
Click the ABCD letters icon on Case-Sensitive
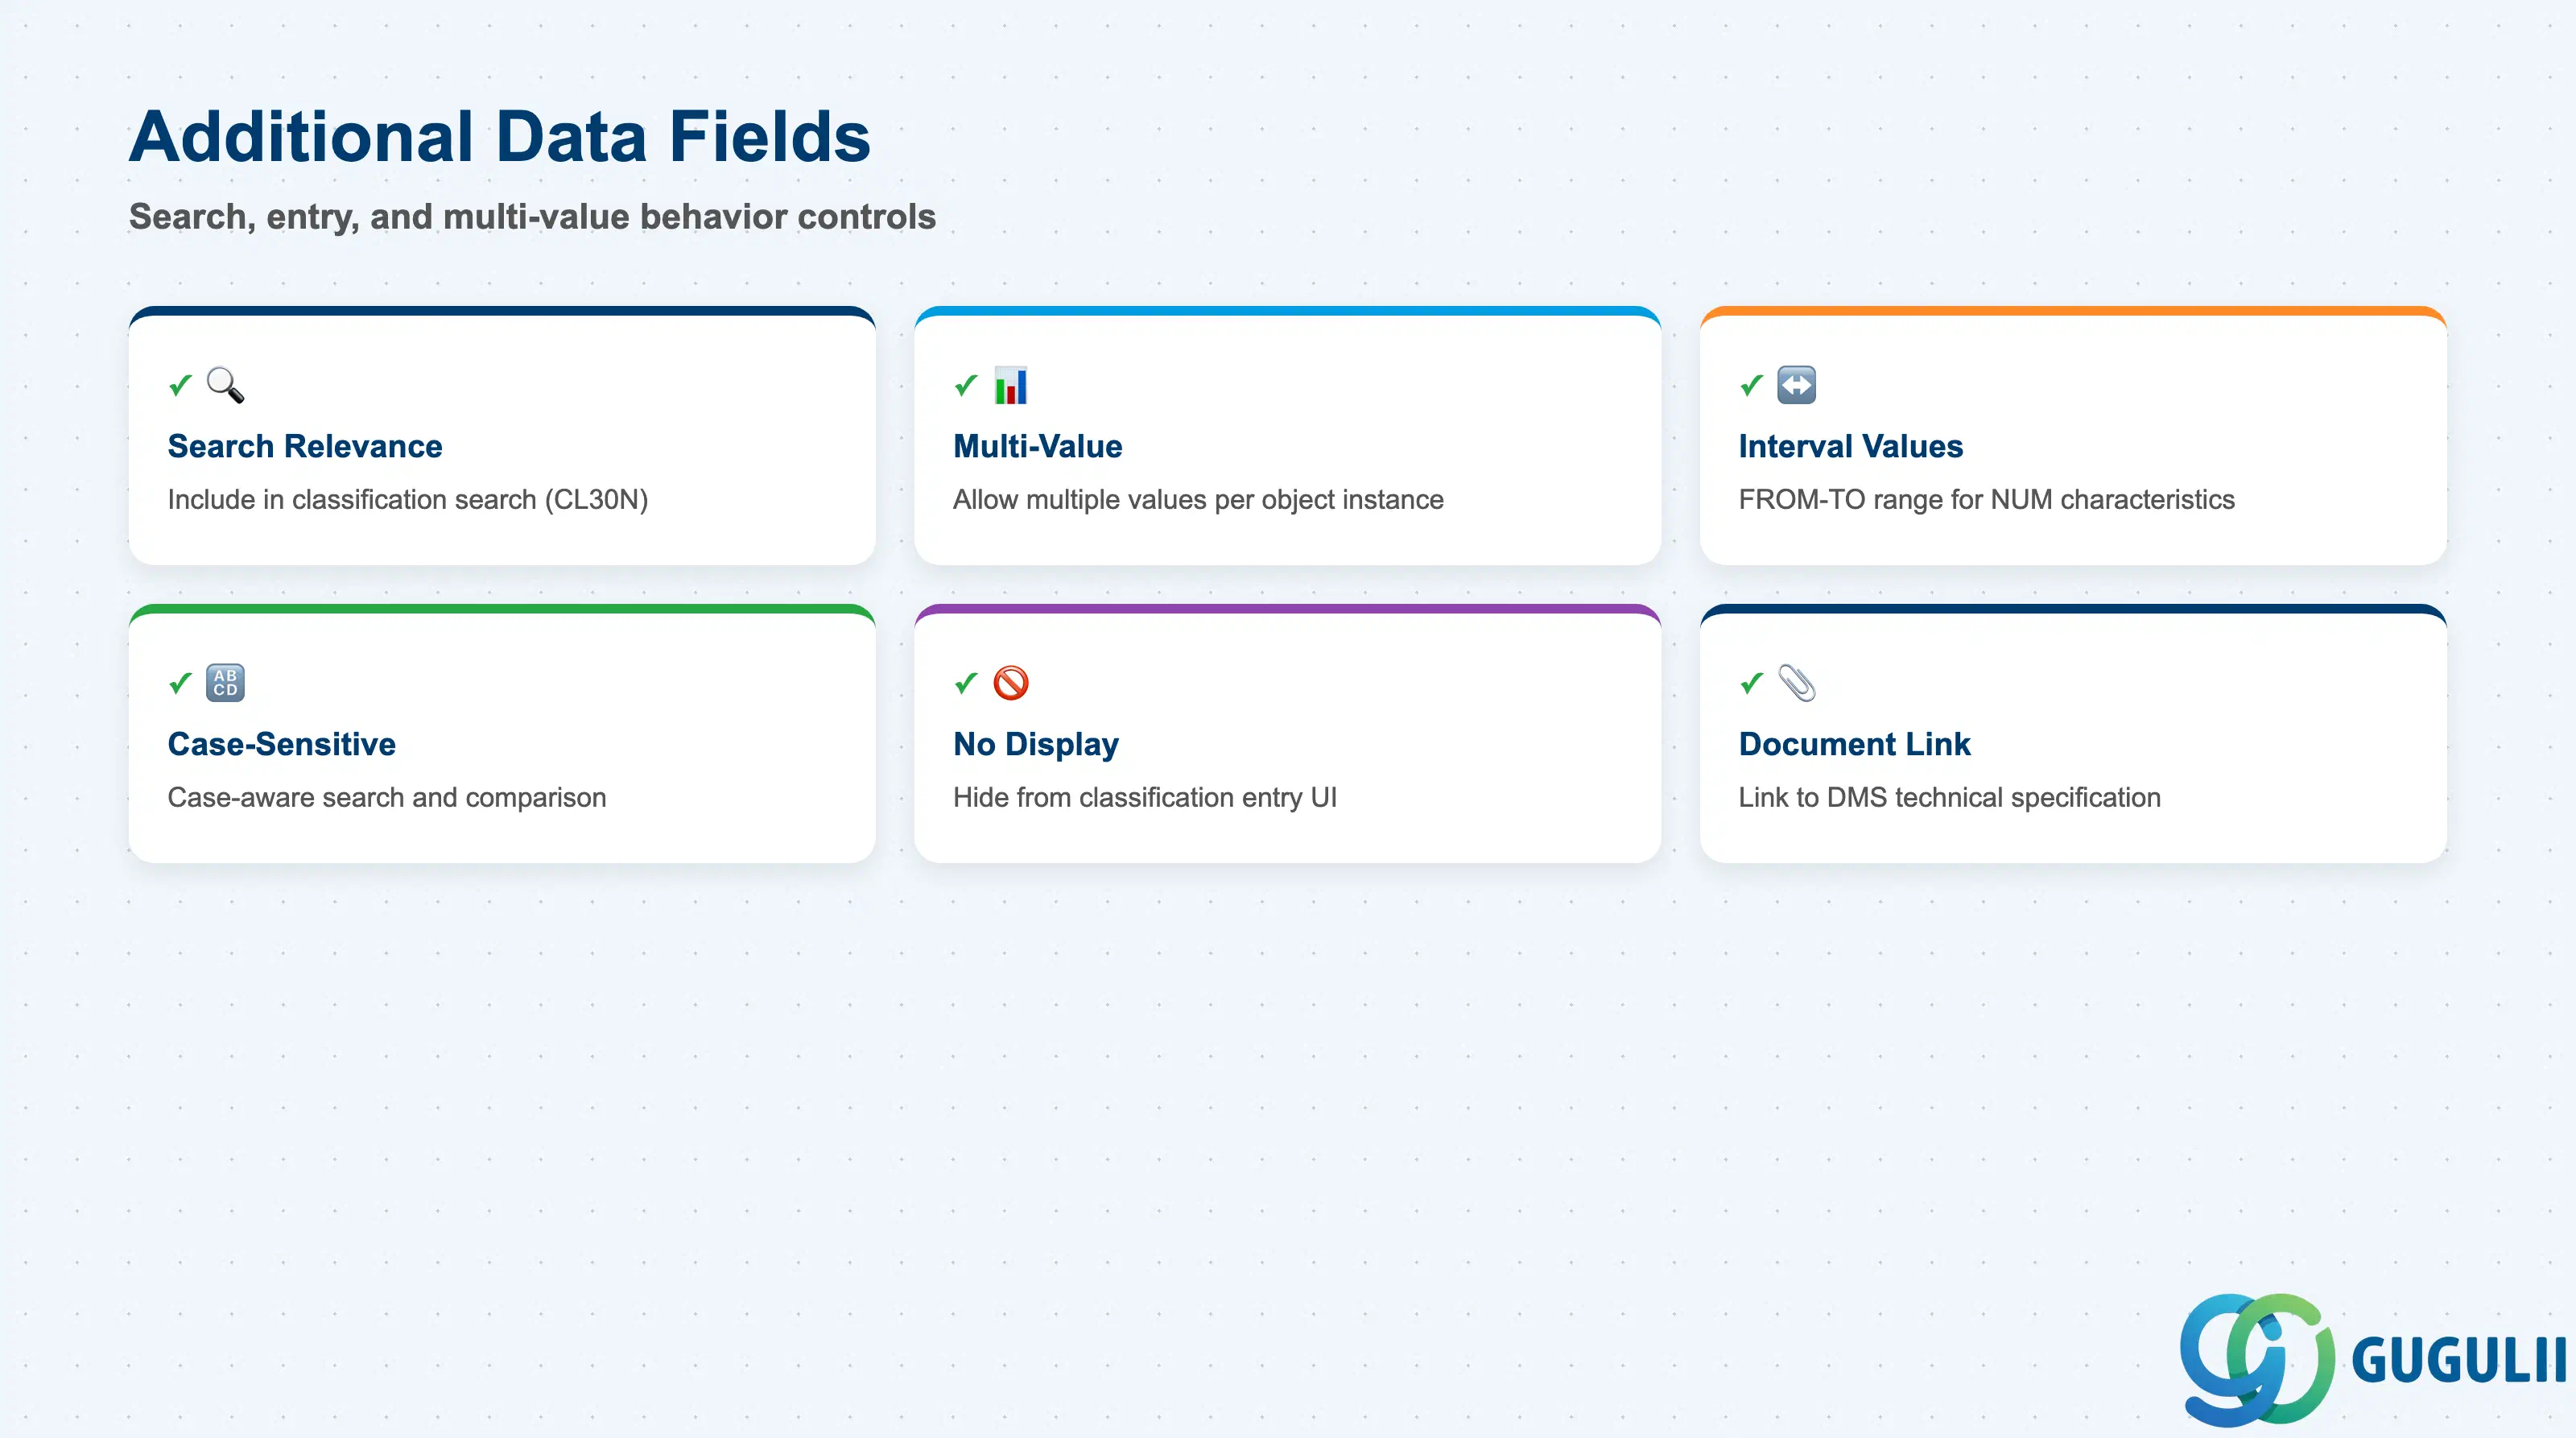pyautogui.click(x=225, y=683)
